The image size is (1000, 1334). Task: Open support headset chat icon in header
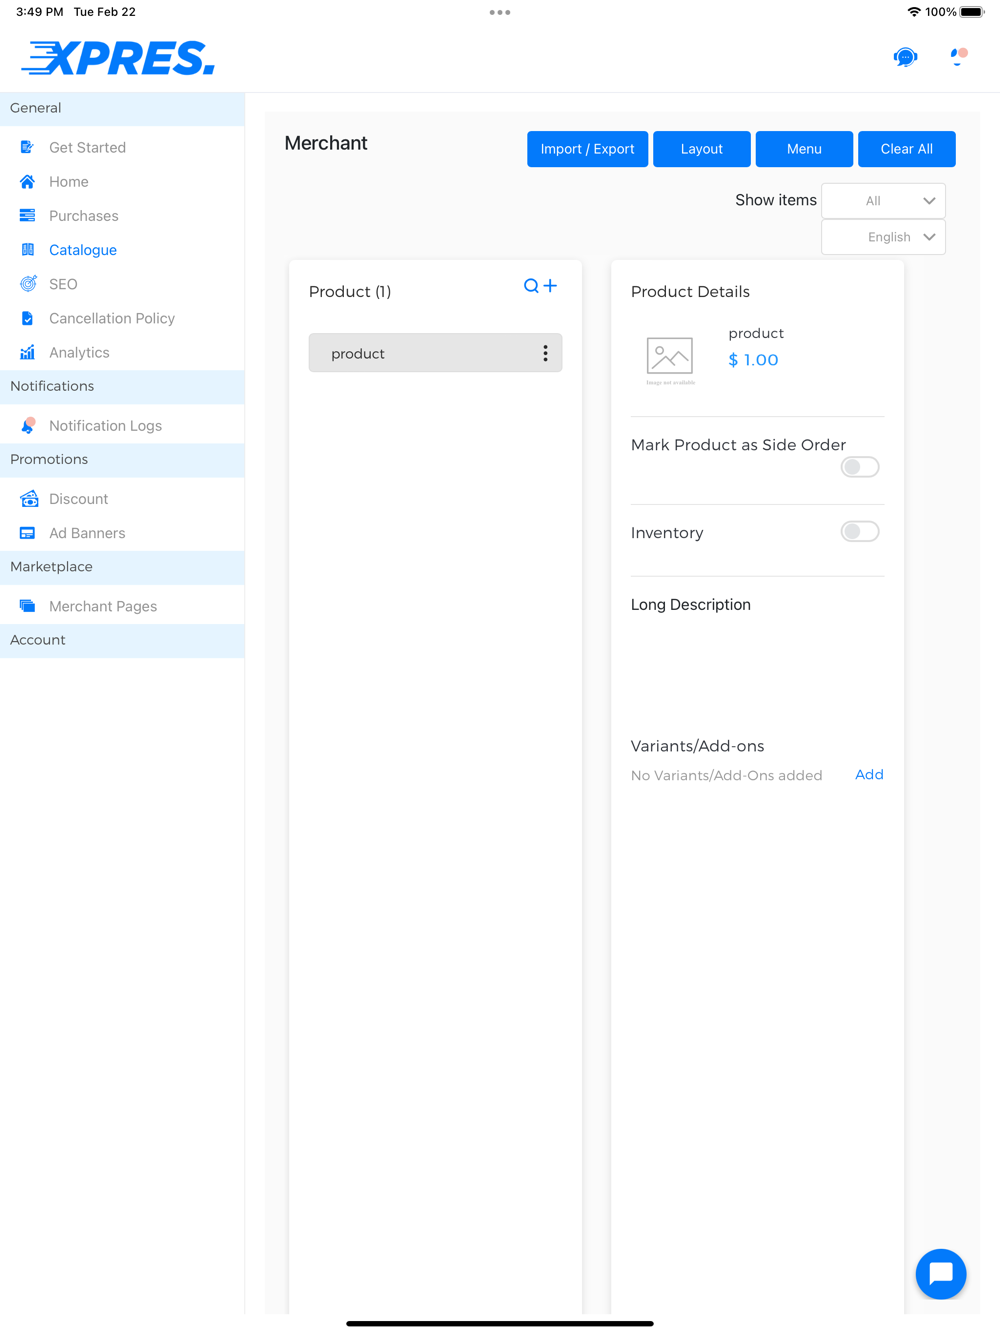[905, 57]
